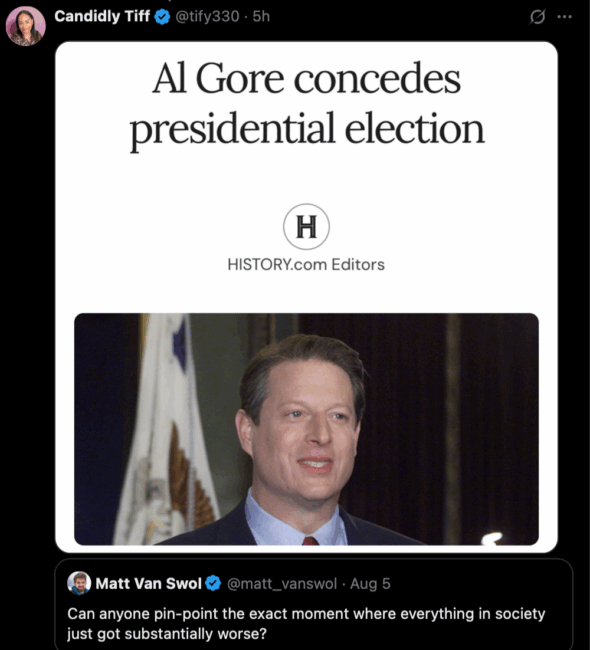Click the Al Gore photograph
This screenshot has height=650, width=590.
[x=306, y=429]
